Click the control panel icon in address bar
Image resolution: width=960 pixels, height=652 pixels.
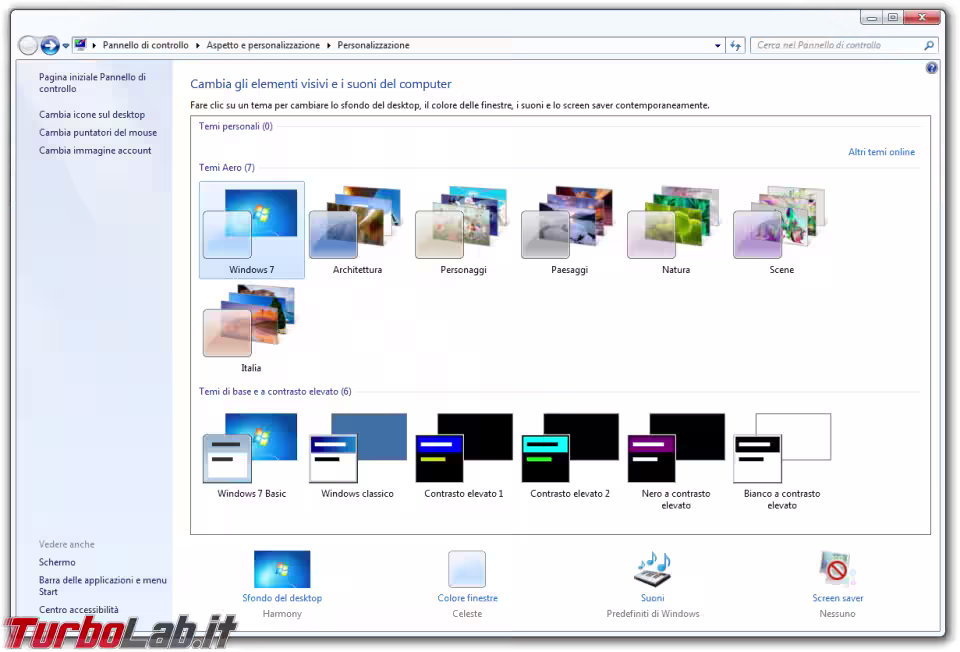[80, 45]
